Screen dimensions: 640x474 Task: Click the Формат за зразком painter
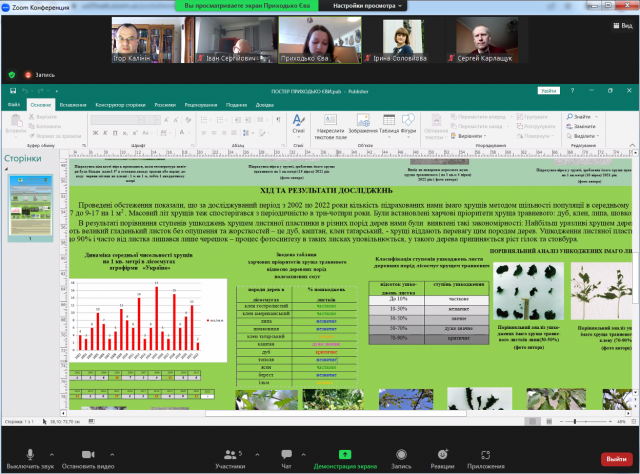click(x=55, y=136)
